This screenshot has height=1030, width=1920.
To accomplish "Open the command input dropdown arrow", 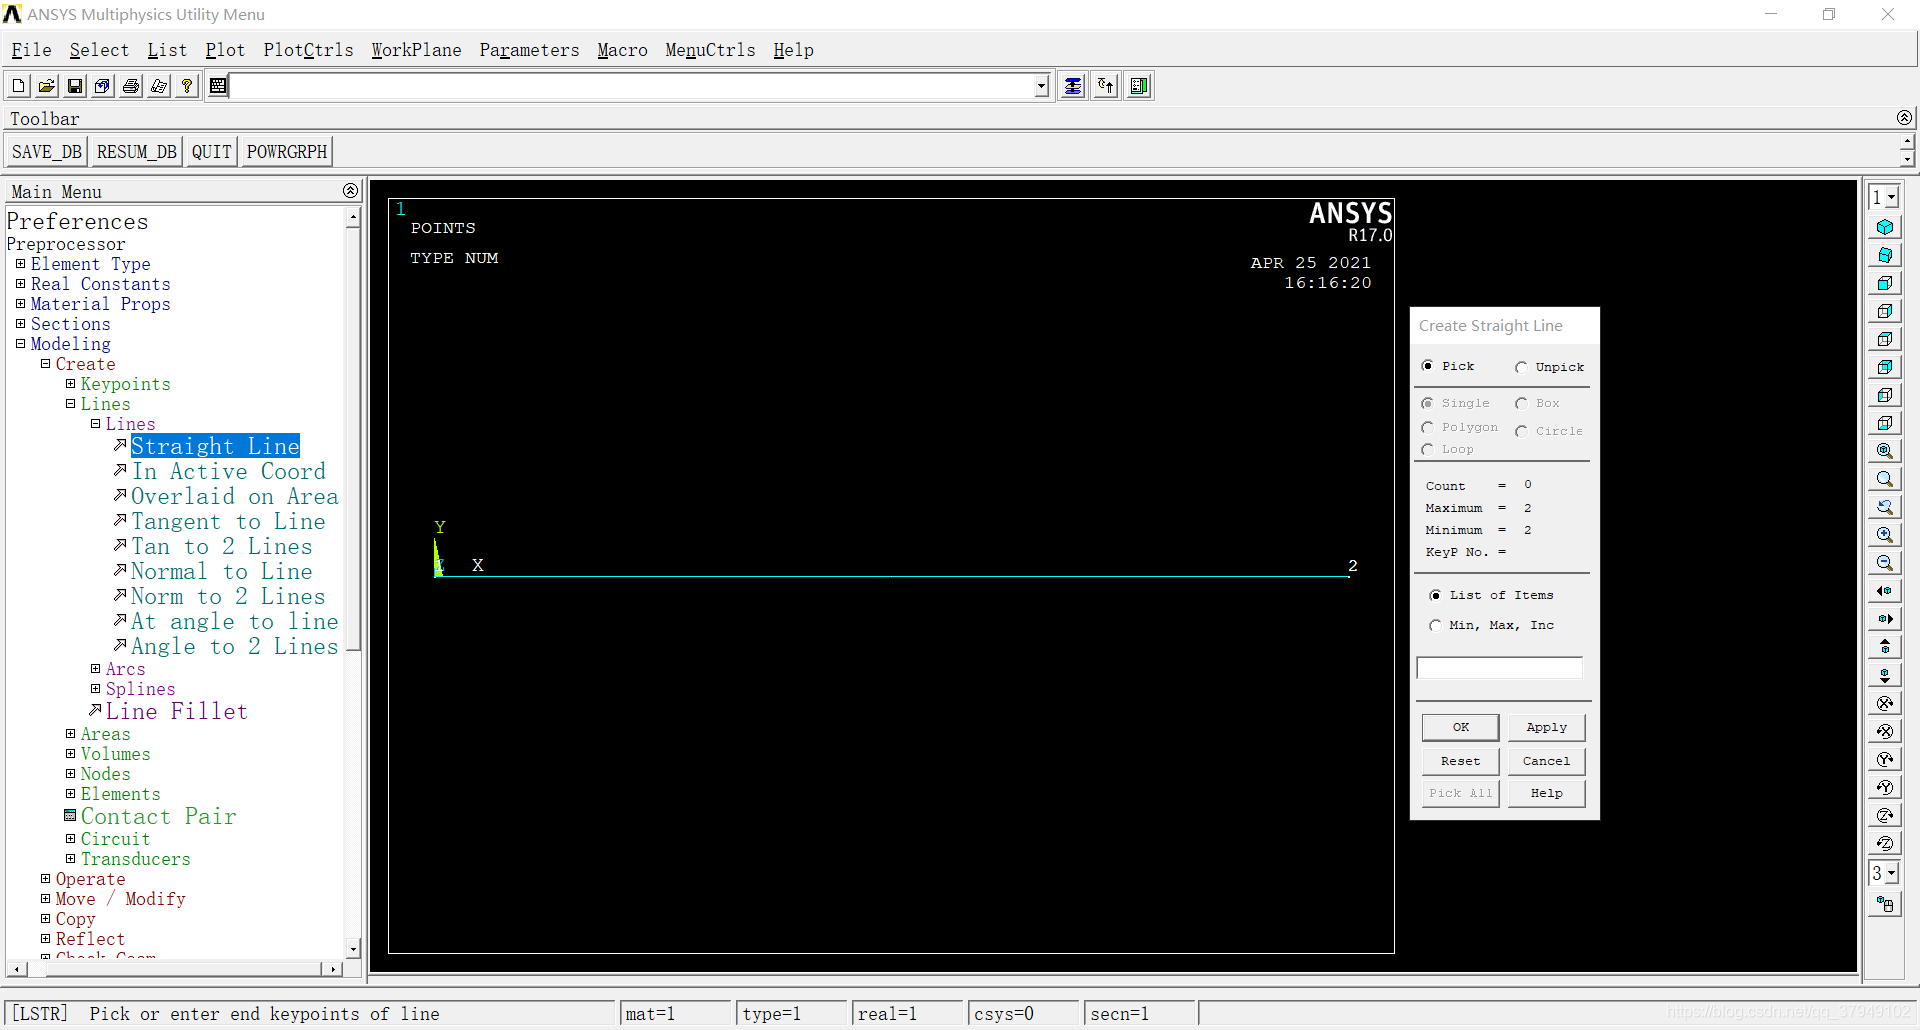I will point(1041,86).
